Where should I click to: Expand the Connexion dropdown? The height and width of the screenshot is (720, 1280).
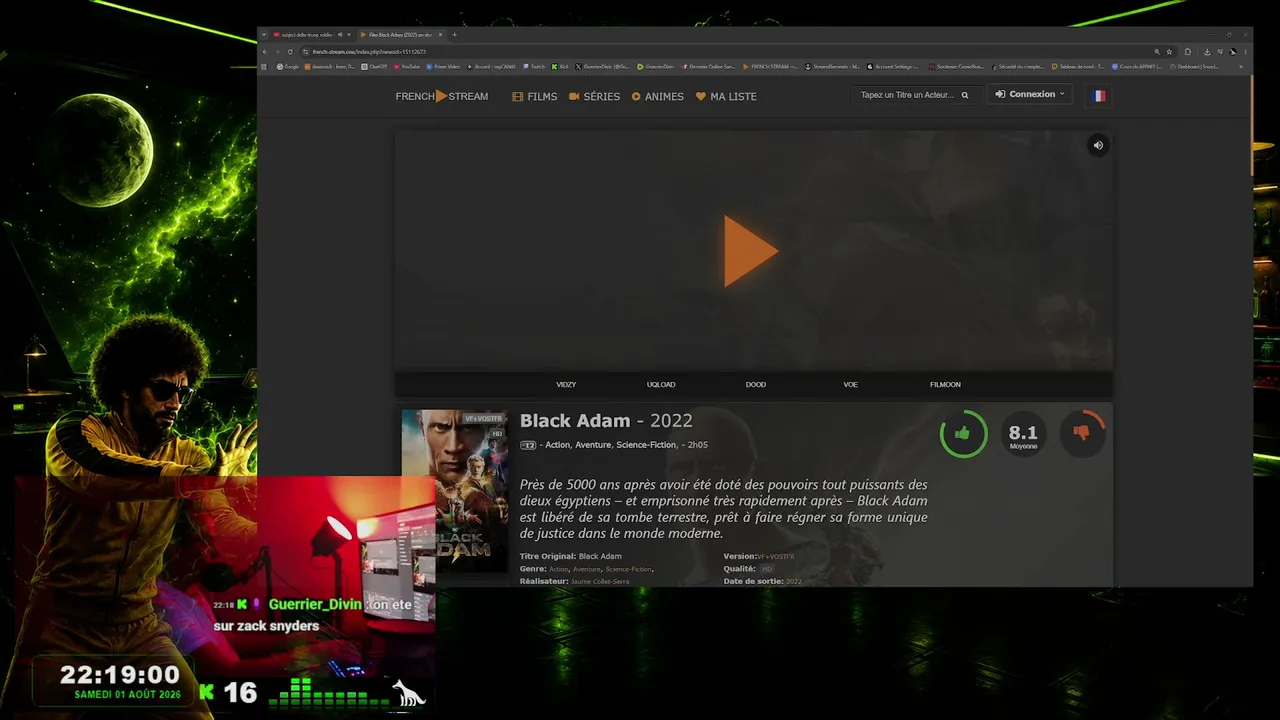[x=1030, y=94]
